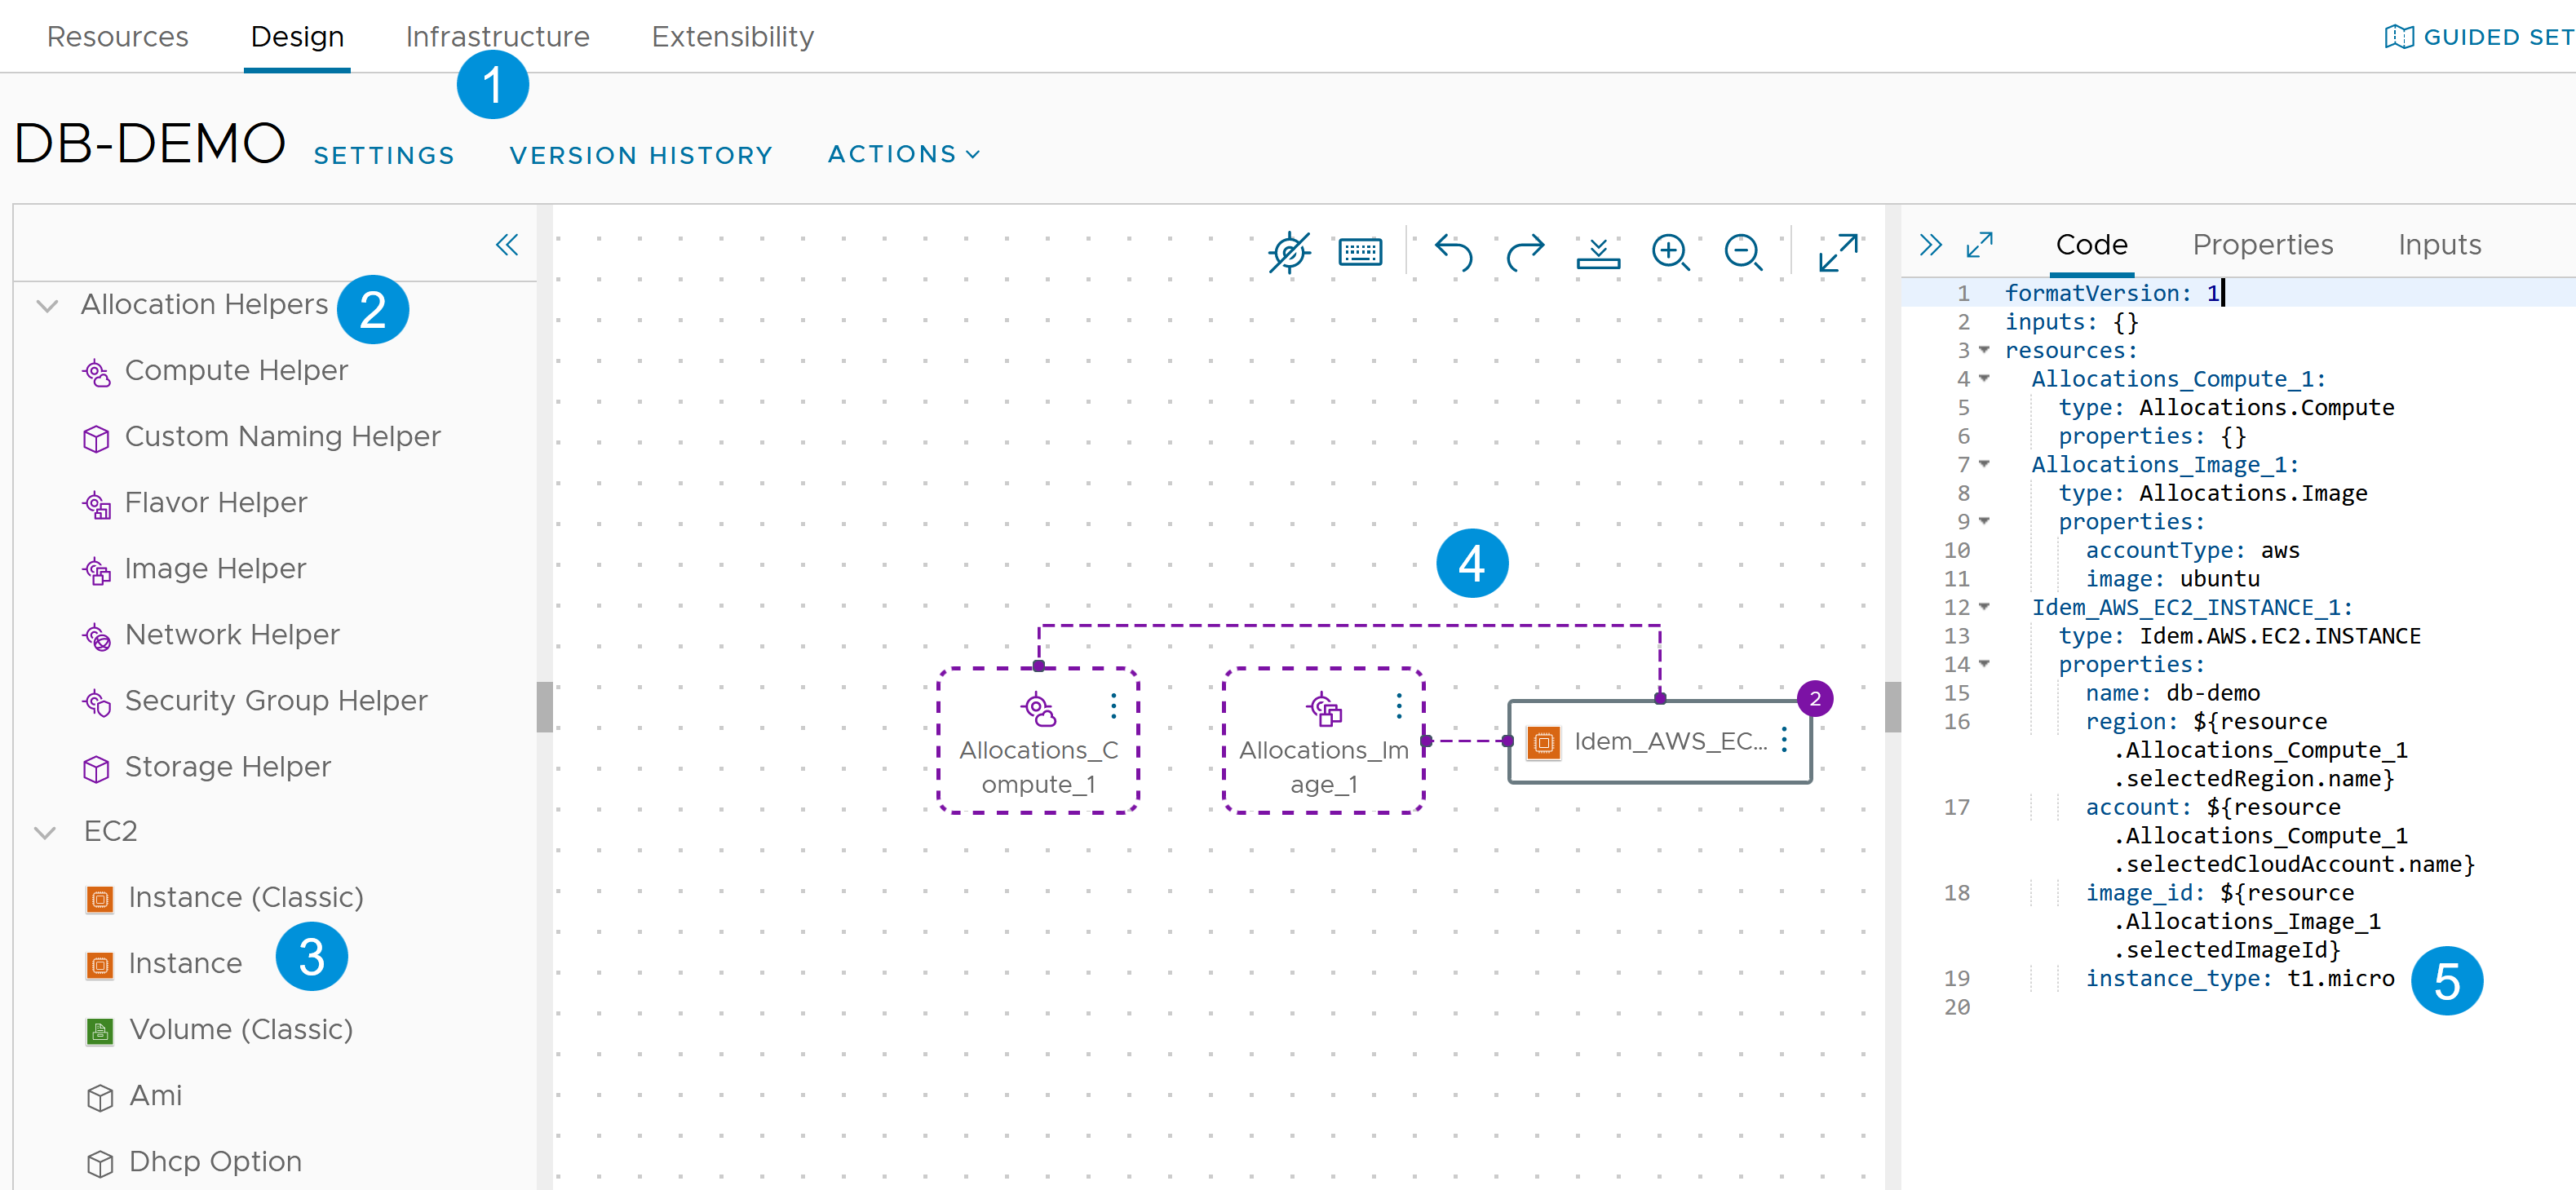Click the Compute Helper icon in sidebar
This screenshot has height=1190, width=2576.
pyautogui.click(x=95, y=369)
